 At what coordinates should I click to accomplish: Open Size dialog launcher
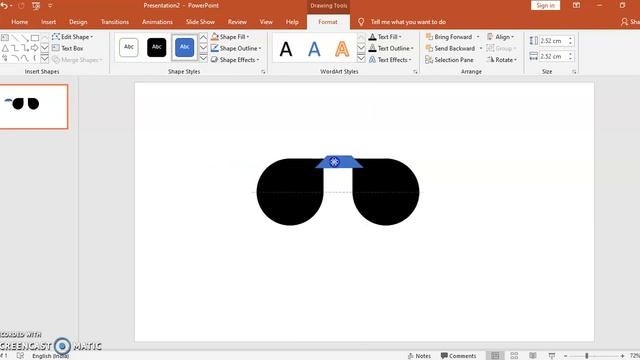point(574,72)
